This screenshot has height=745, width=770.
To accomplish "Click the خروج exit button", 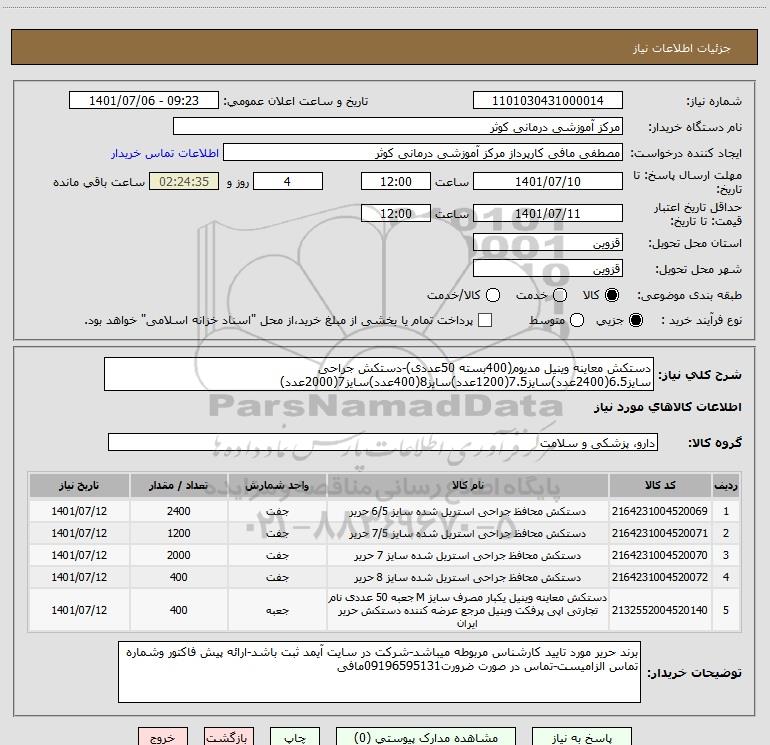I will pos(163,737).
